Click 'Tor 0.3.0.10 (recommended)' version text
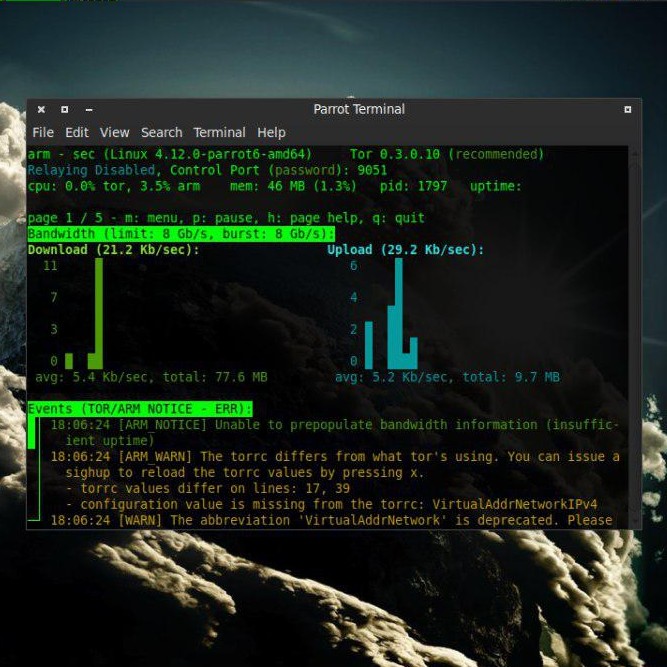The width and height of the screenshot is (667, 667). pos(447,154)
